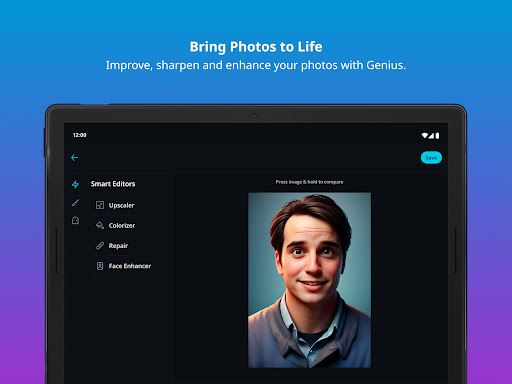
Task: Open the Smart Editors lightning tab
Action: tap(75, 184)
